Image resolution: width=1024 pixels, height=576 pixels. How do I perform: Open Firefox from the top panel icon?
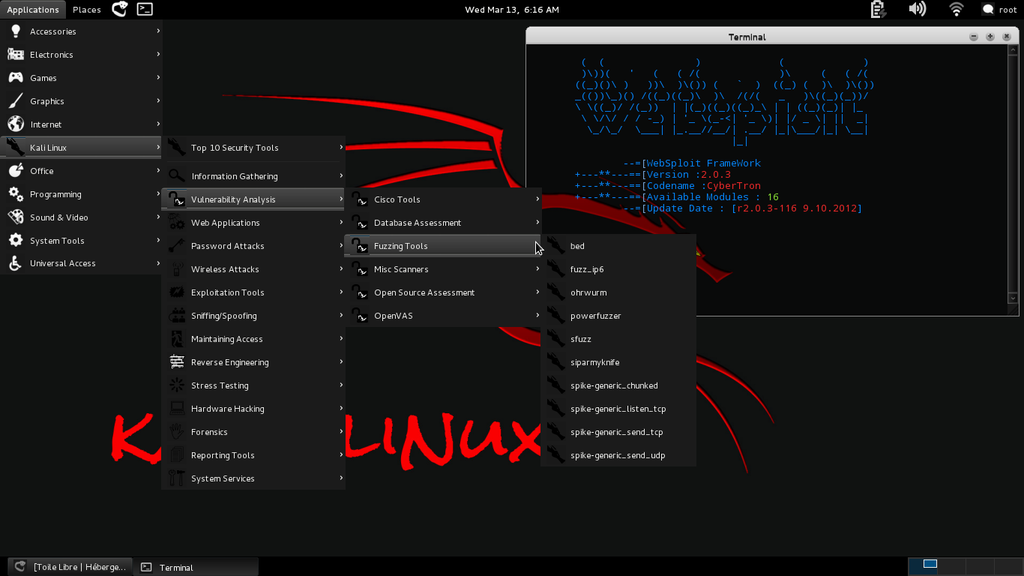(120, 10)
